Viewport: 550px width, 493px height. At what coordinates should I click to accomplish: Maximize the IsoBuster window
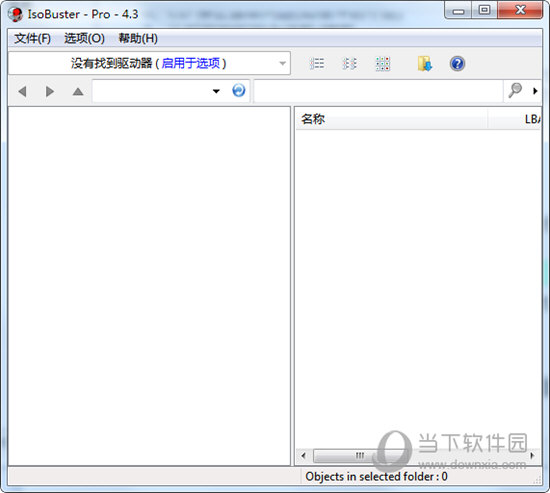pos(484,11)
